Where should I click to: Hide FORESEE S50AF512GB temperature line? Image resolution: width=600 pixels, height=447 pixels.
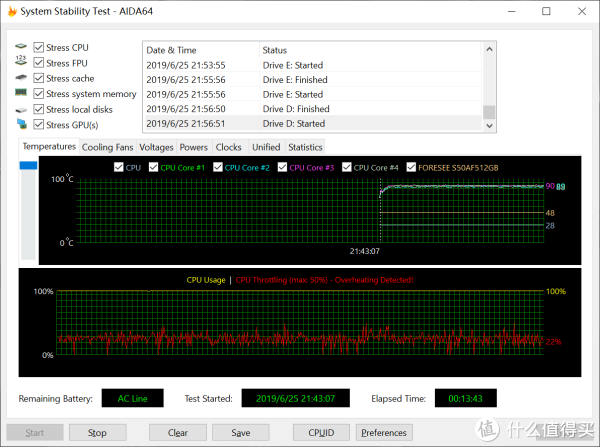(x=412, y=167)
